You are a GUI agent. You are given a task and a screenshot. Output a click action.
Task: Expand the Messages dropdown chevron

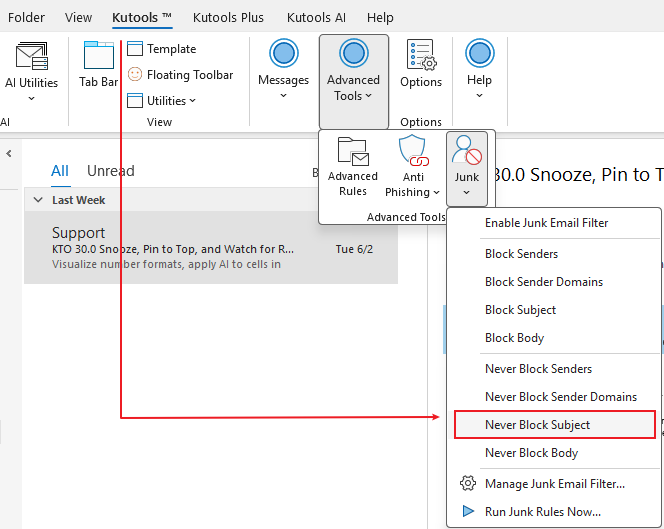coord(284,96)
